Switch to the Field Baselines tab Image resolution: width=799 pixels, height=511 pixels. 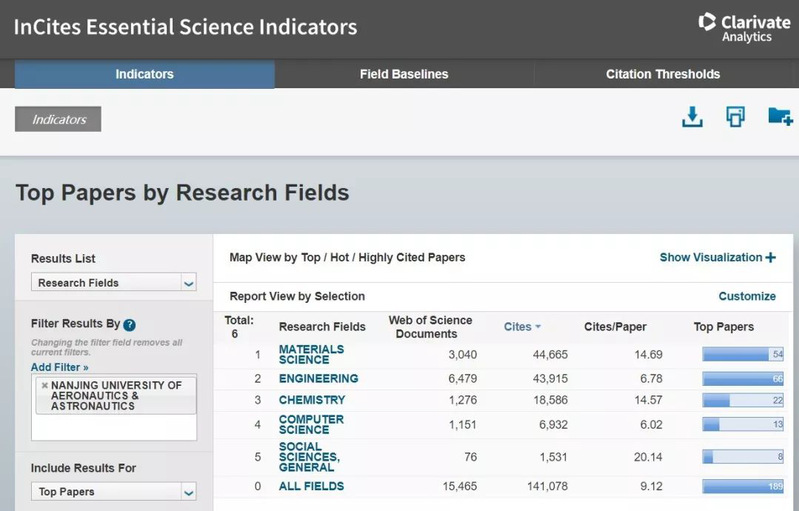pyautogui.click(x=404, y=74)
